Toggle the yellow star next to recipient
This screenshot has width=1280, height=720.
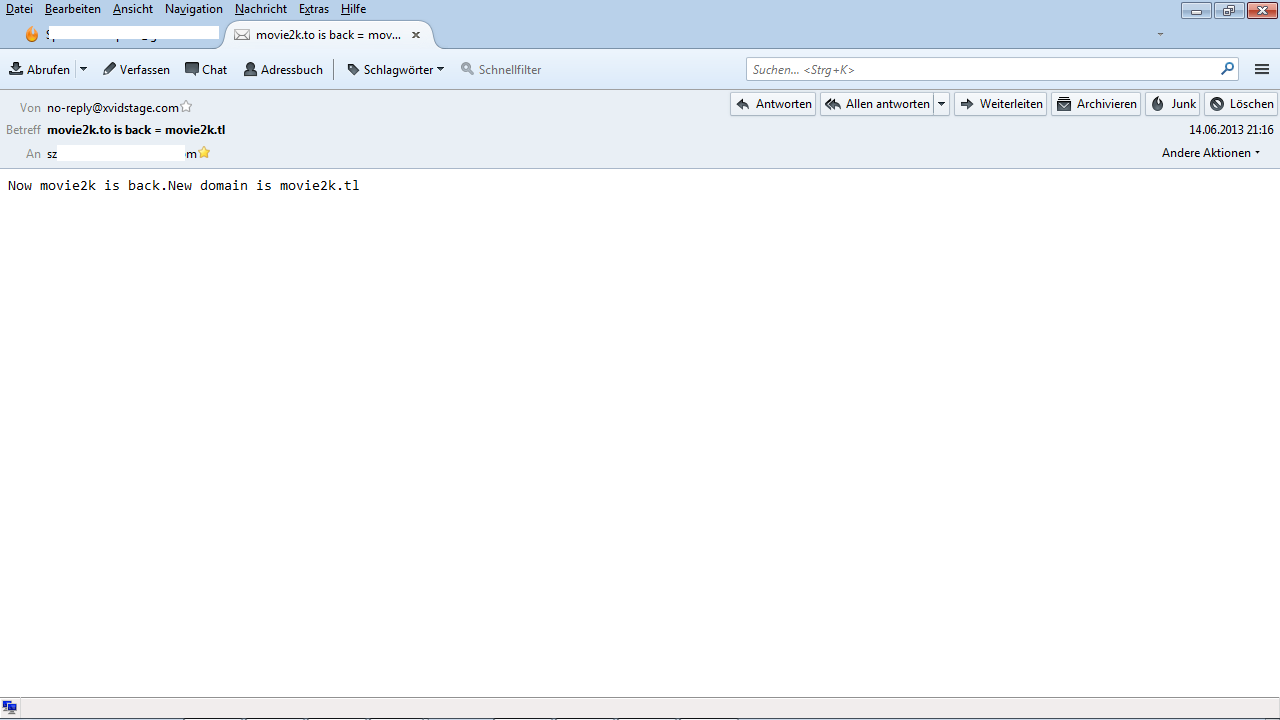click(x=204, y=153)
